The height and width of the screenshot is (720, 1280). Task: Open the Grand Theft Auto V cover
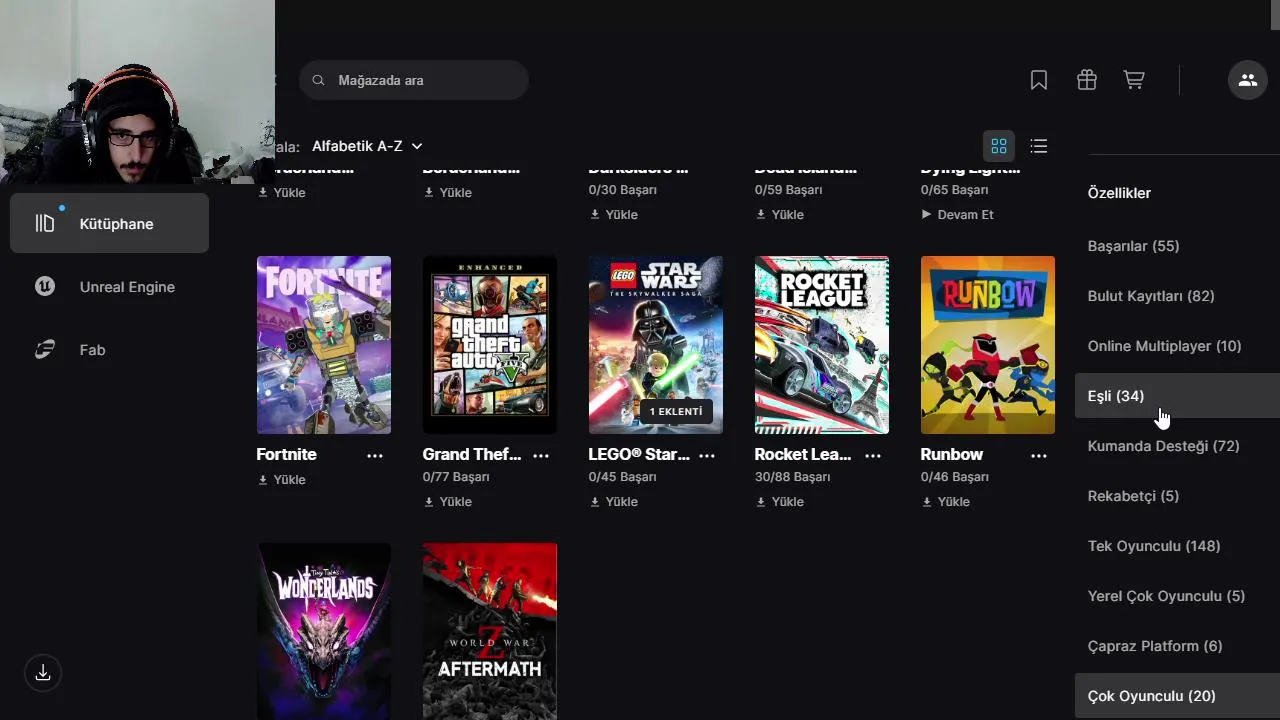coord(490,345)
